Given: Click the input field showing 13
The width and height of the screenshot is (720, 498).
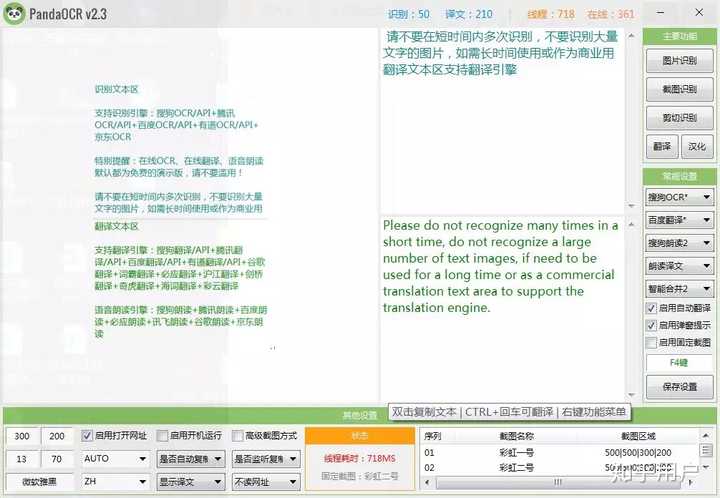Looking at the screenshot, I should click(x=22, y=459).
